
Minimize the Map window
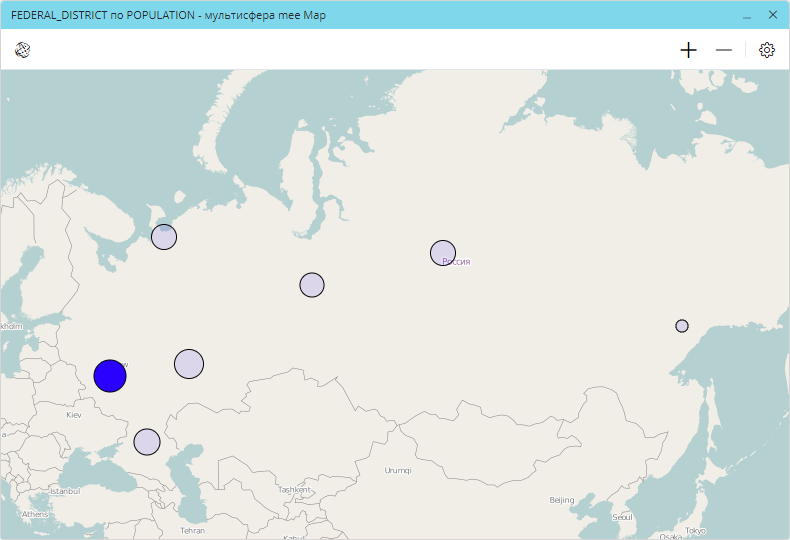747,16
